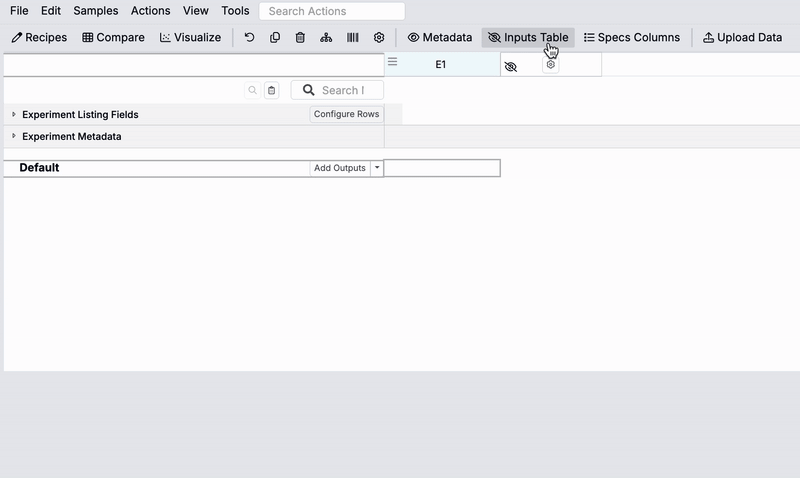Toggle the crossed-eye icon next to E1
Image resolution: width=800 pixels, height=478 pixels.
[511, 67]
